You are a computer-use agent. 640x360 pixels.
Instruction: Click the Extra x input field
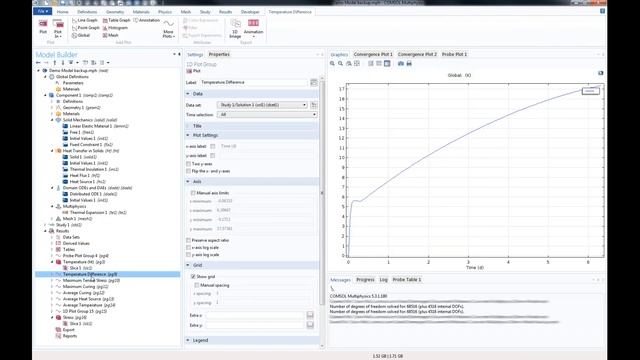[x=255, y=315]
